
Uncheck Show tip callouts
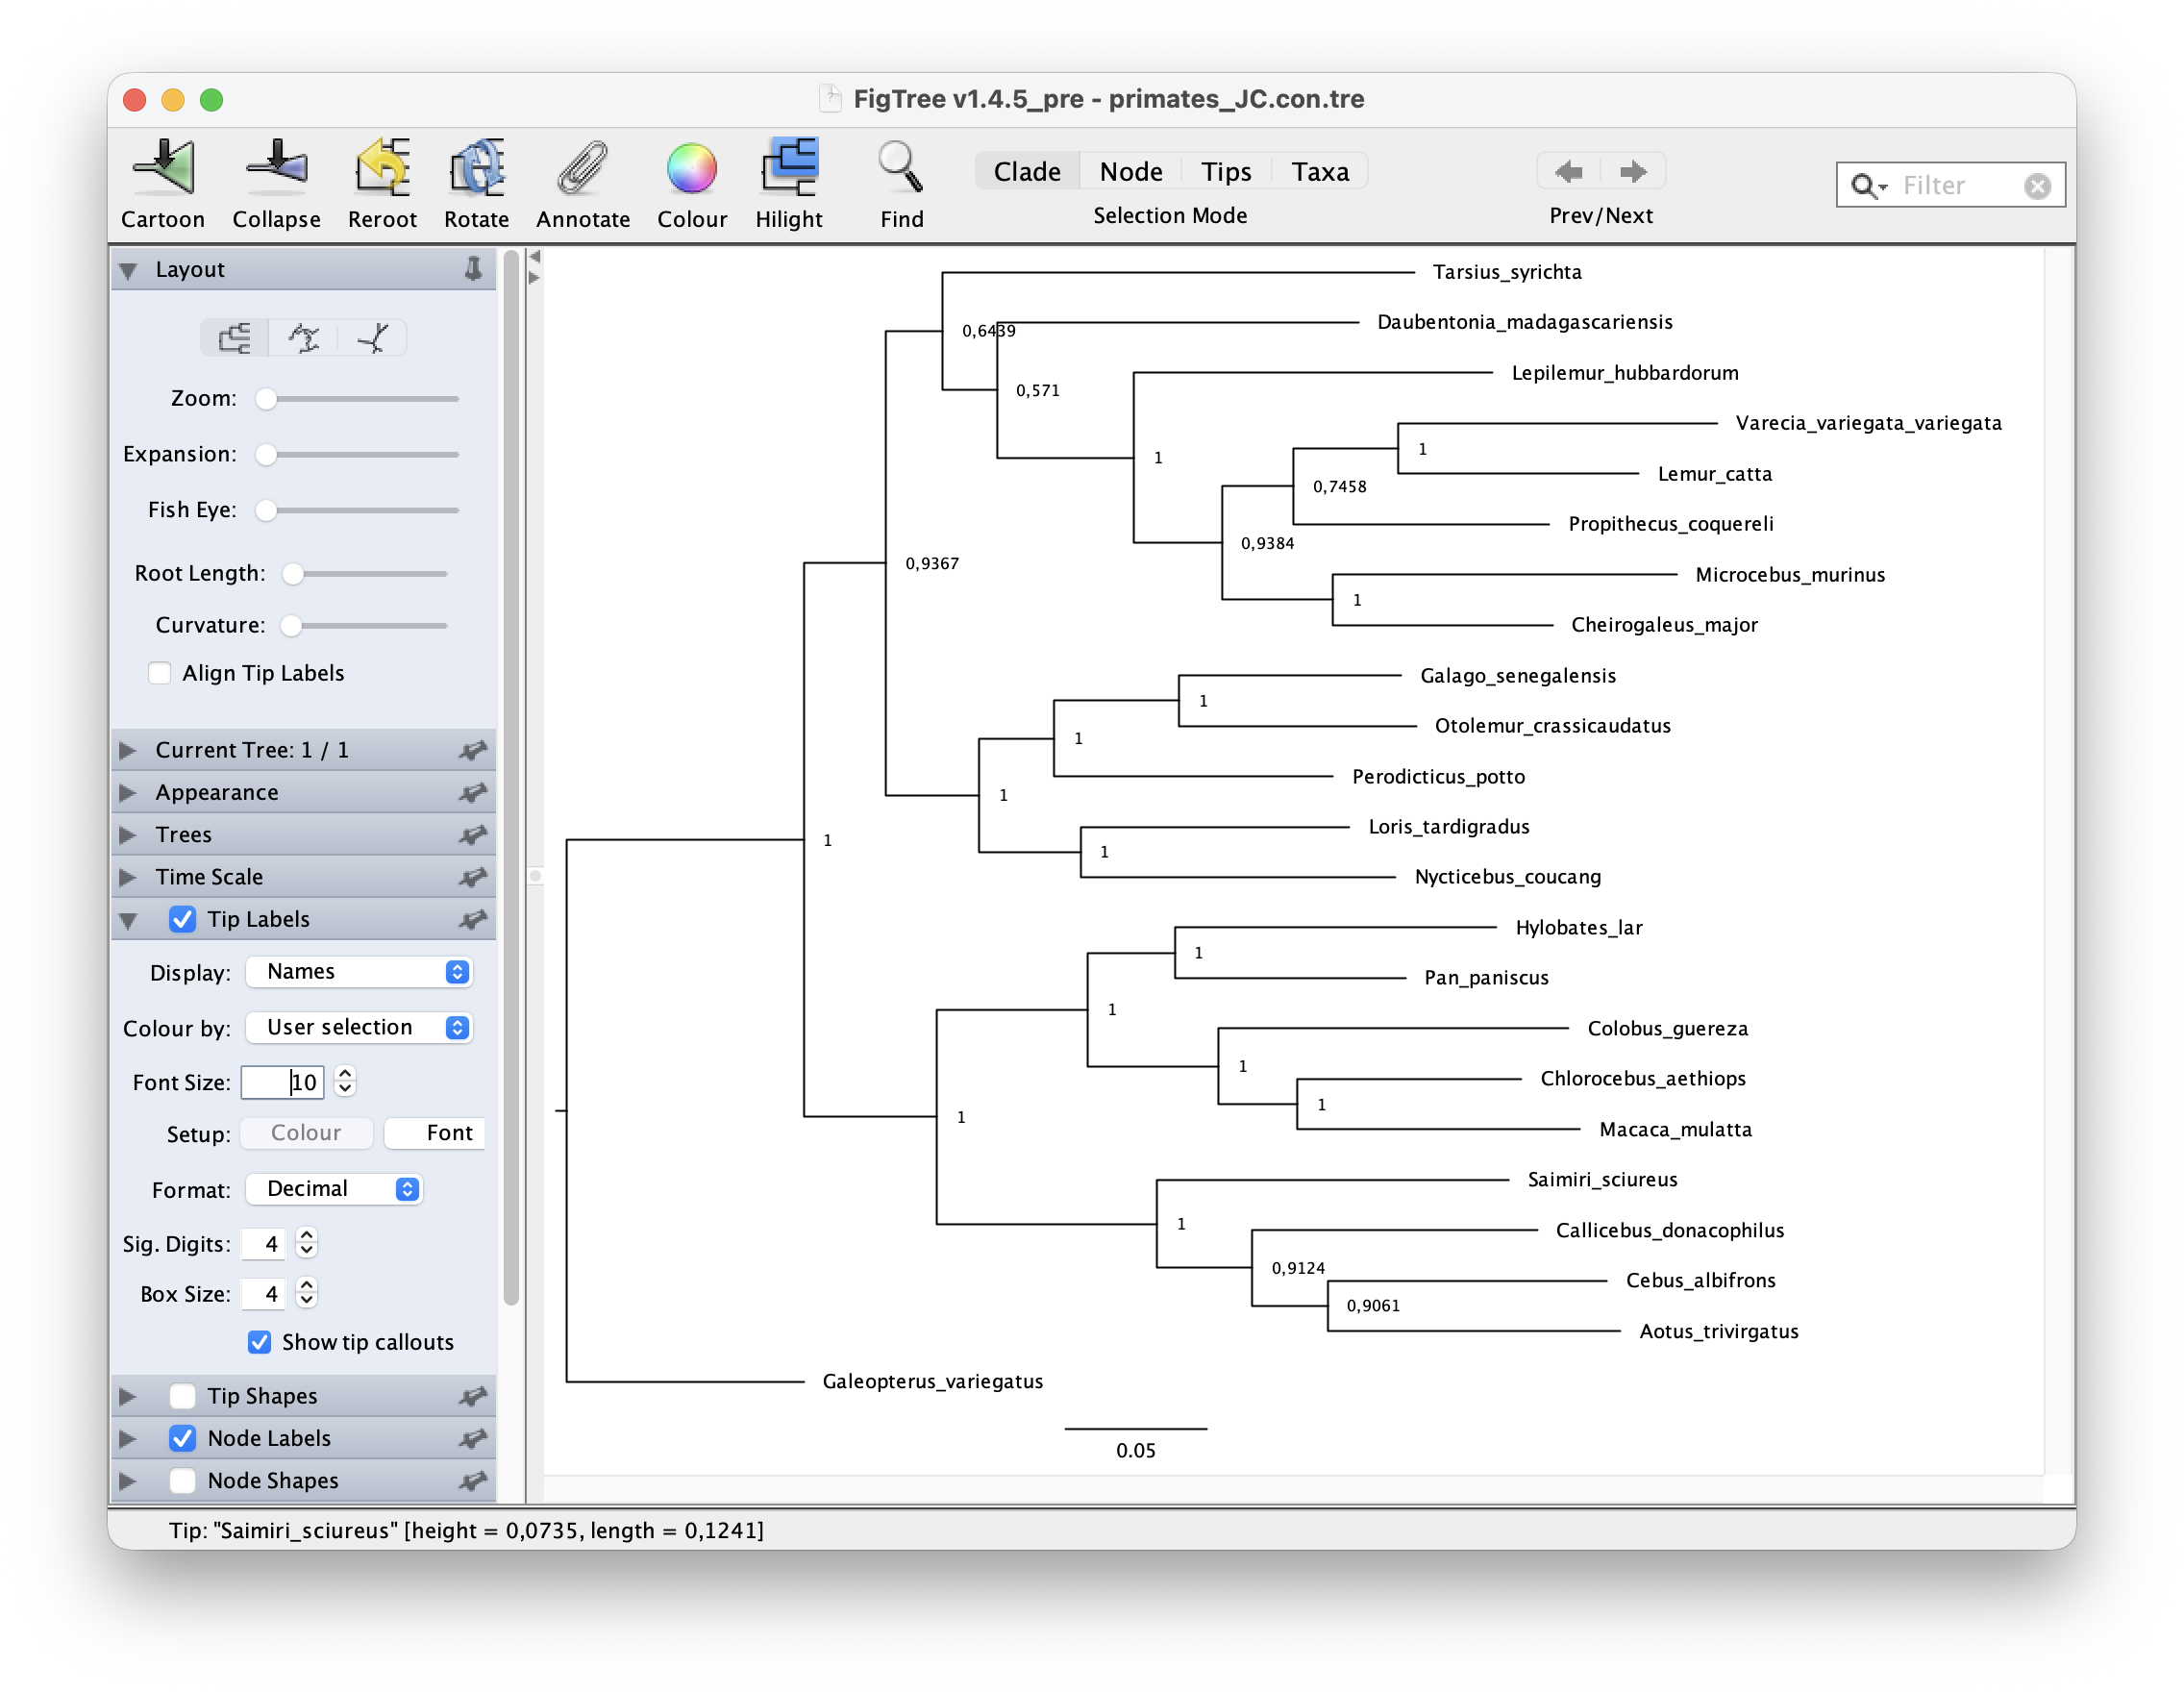tap(260, 1342)
